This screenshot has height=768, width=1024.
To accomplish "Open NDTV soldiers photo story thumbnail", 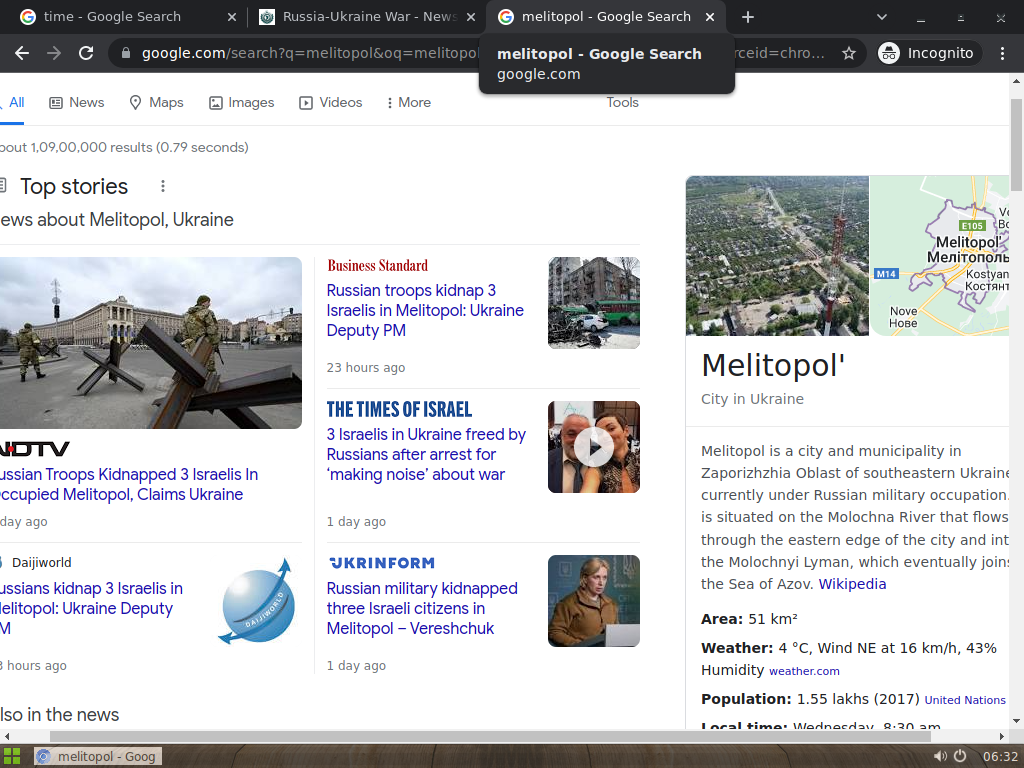I will click(x=151, y=343).
